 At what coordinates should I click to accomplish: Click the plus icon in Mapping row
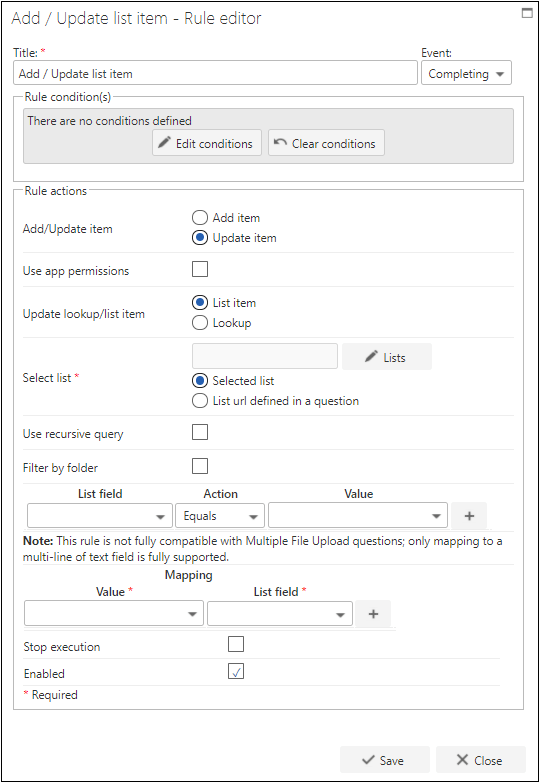373,614
